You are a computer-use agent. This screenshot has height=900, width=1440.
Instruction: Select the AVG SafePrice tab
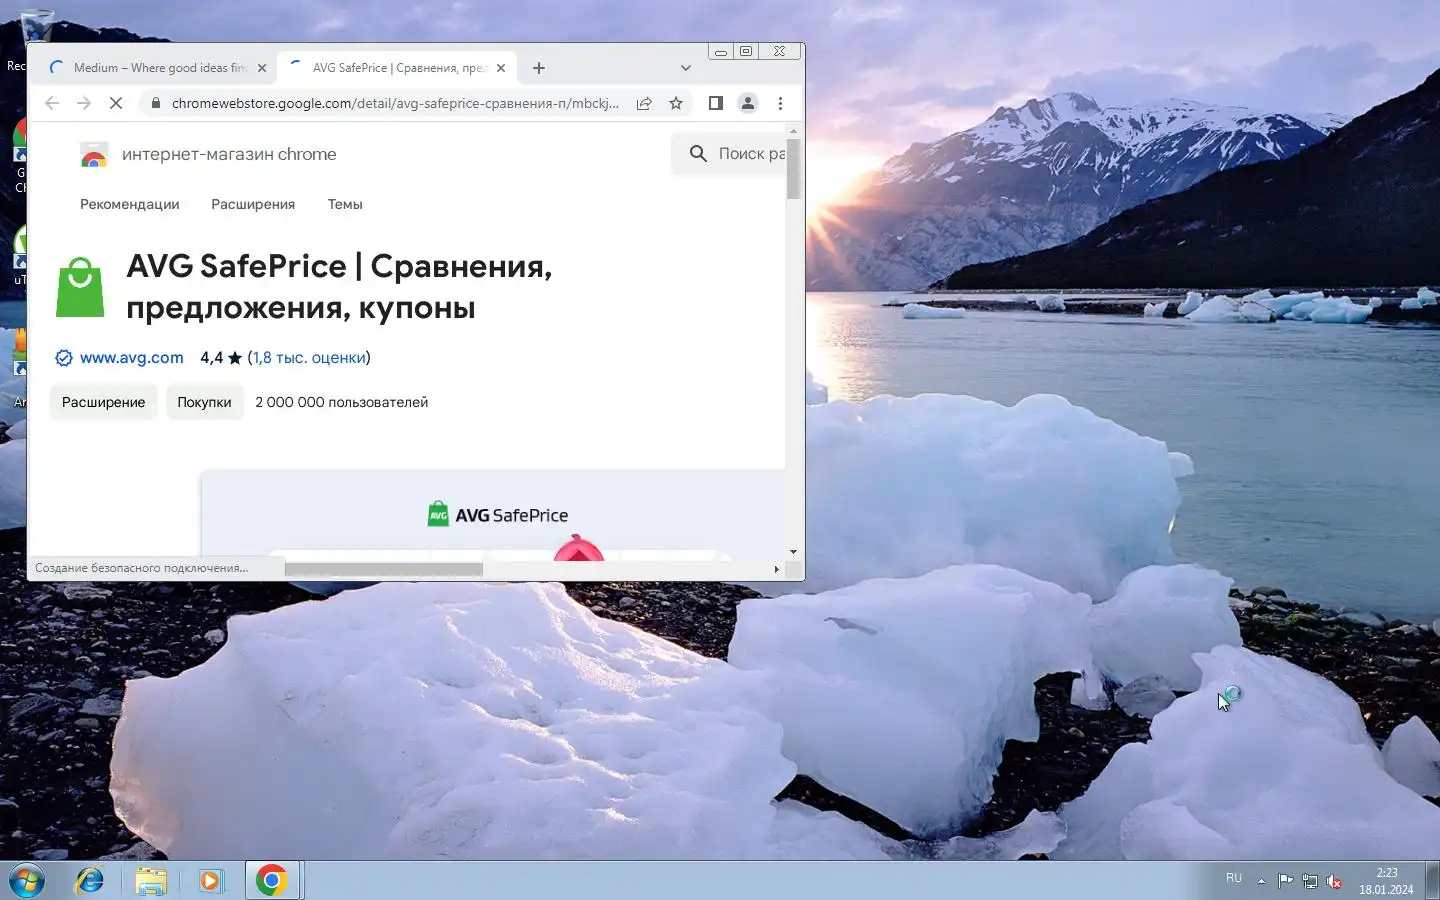tap(397, 68)
